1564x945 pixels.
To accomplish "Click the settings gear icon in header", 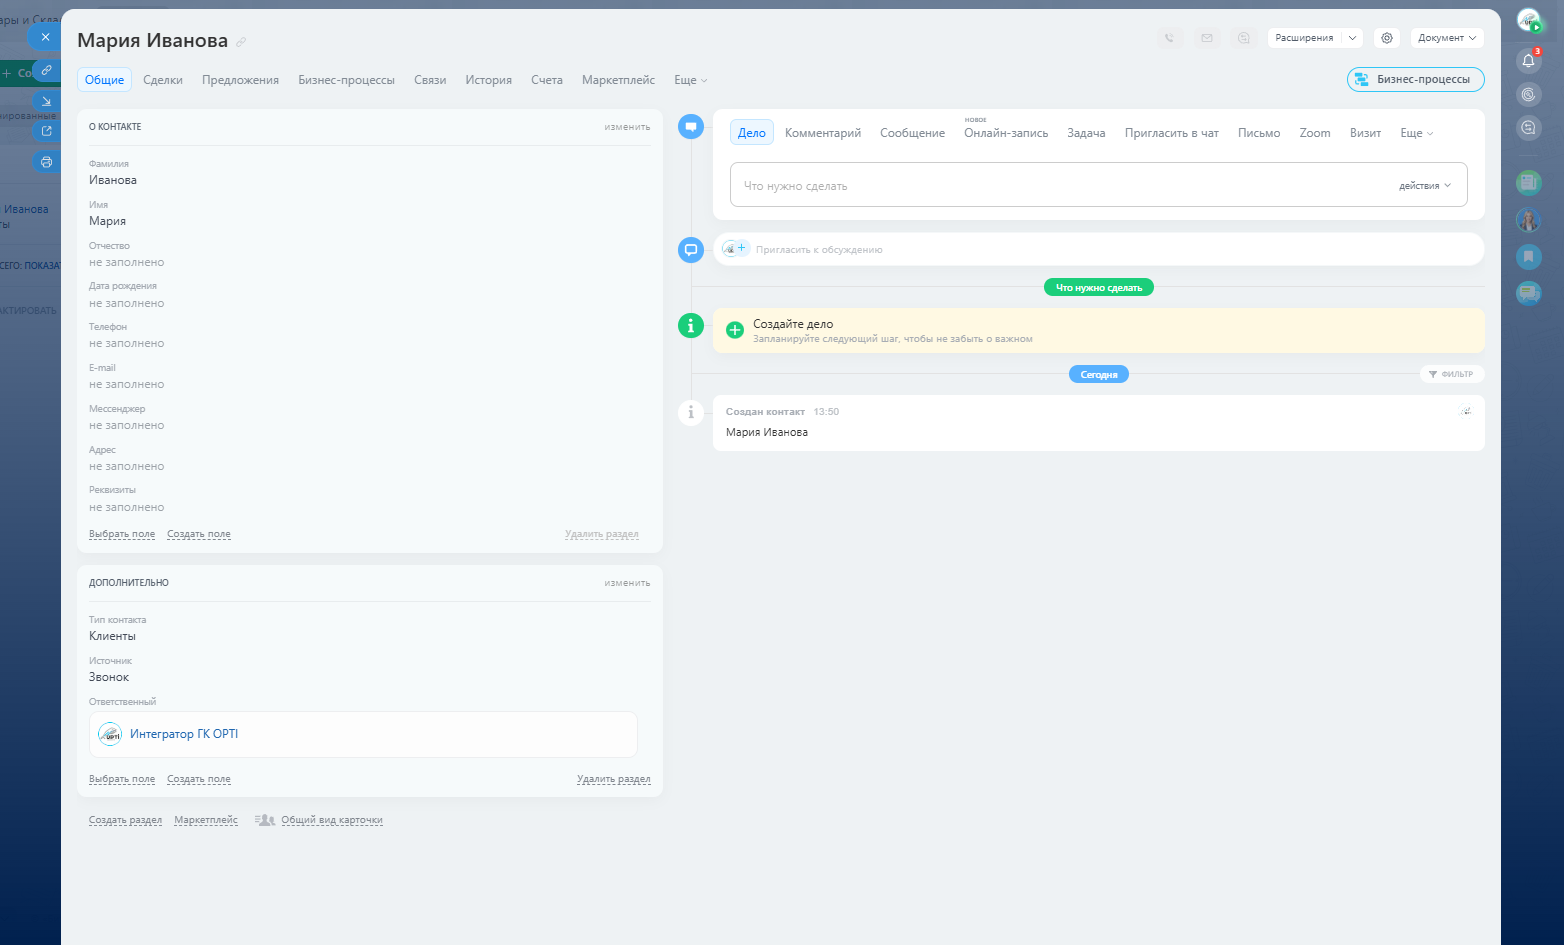I will 1386,38.
